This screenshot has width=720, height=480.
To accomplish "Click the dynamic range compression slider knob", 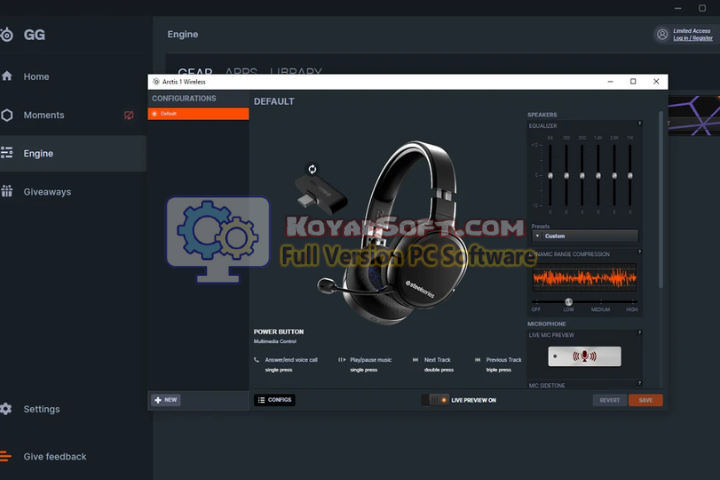I will click(x=568, y=302).
